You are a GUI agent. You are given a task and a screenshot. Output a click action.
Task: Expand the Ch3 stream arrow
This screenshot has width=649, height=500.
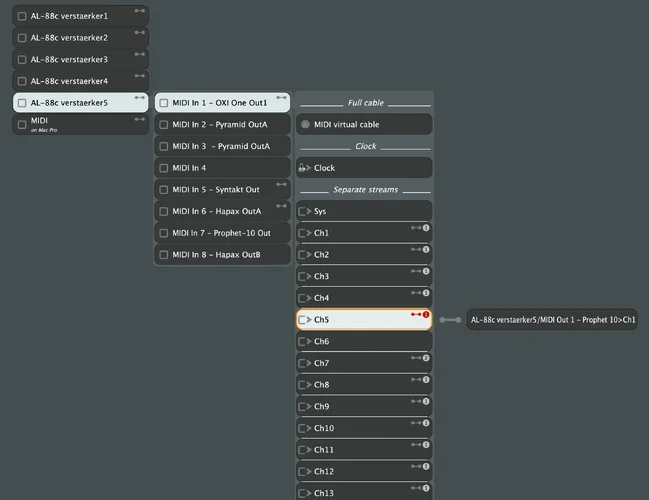(304, 277)
